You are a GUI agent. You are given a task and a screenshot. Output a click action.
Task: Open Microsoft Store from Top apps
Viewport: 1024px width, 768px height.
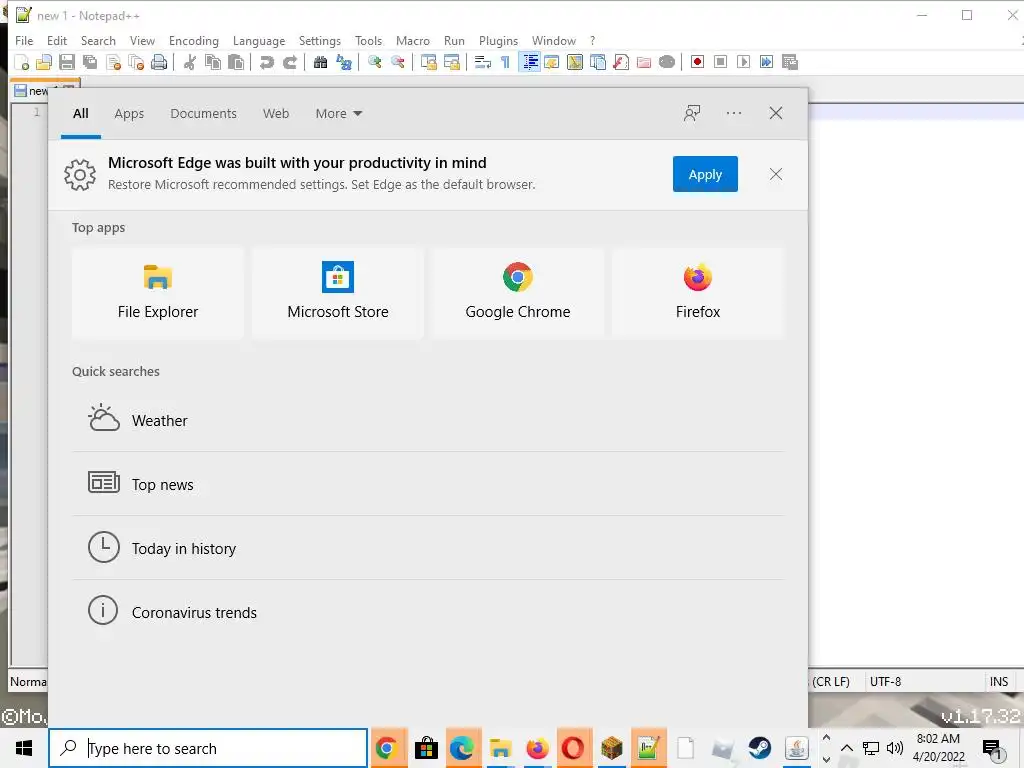tap(338, 293)
